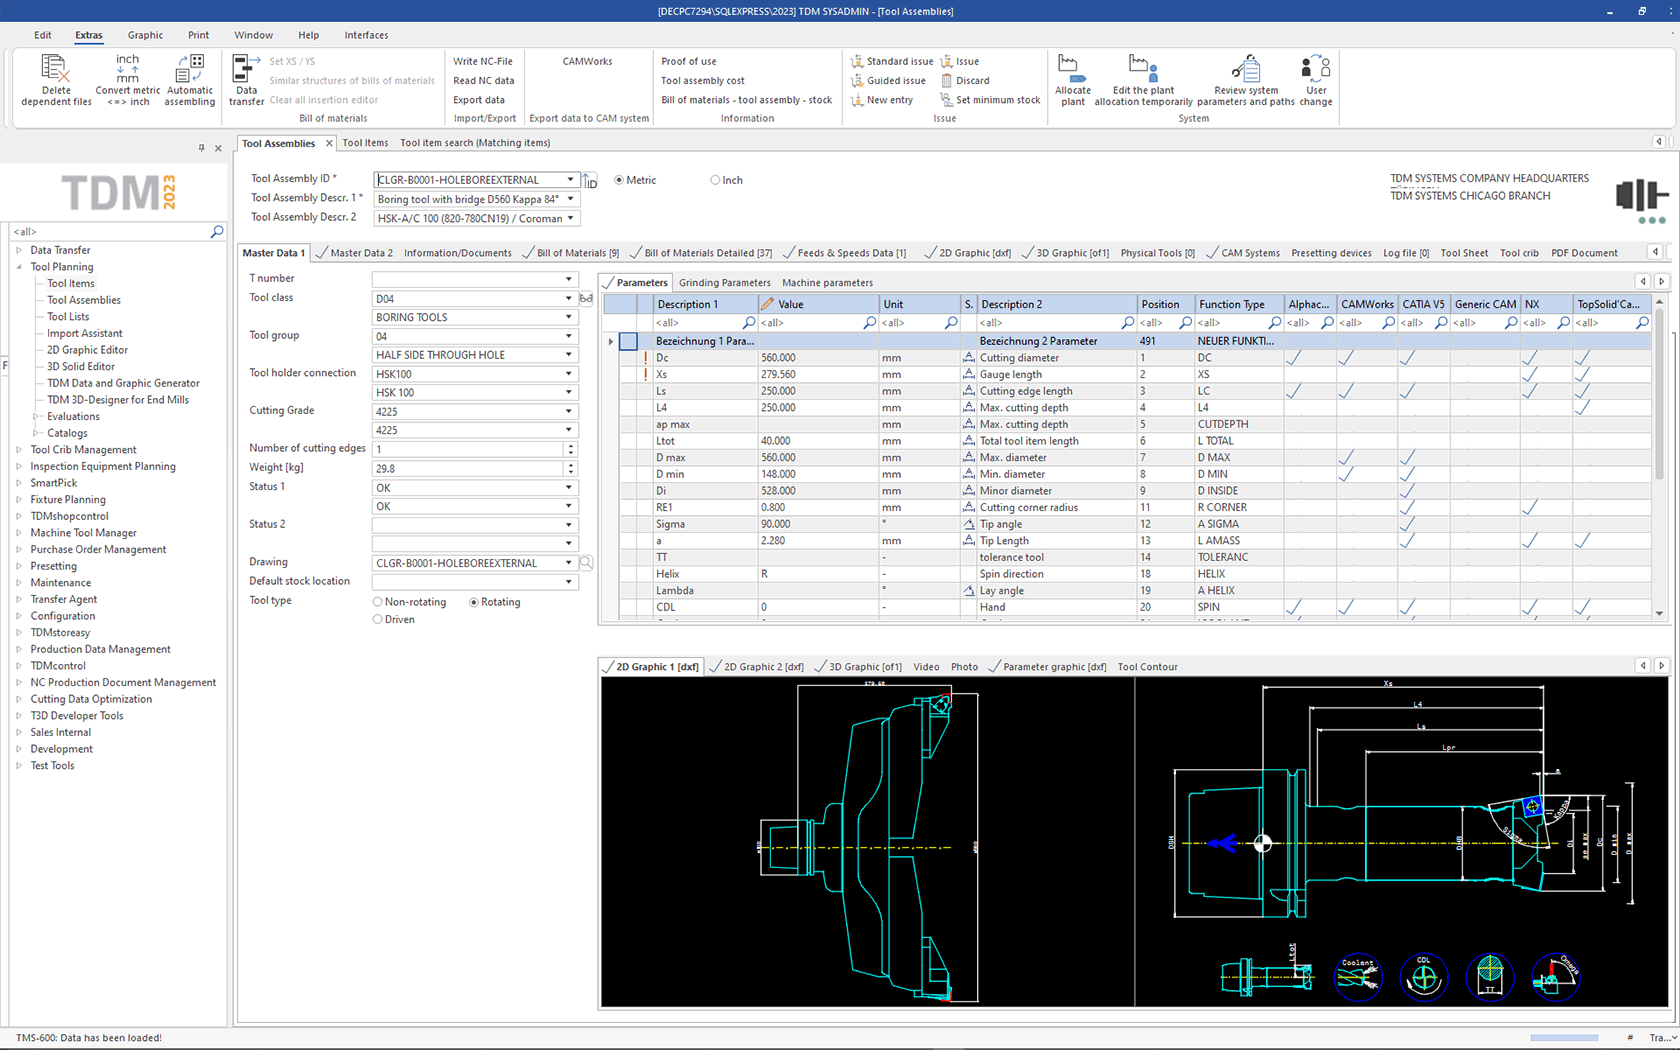The width and height of the screenshot is (1680, 1050).
Task: Expand the Tool Crib Management tree node
Action: [19, 450]
